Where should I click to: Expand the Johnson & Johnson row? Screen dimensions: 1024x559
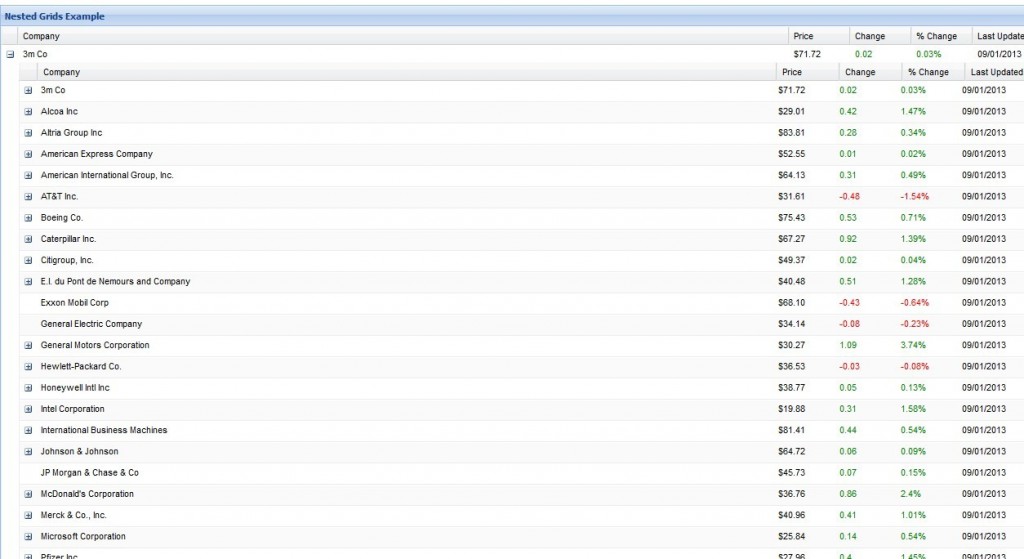tap(28, 451)
